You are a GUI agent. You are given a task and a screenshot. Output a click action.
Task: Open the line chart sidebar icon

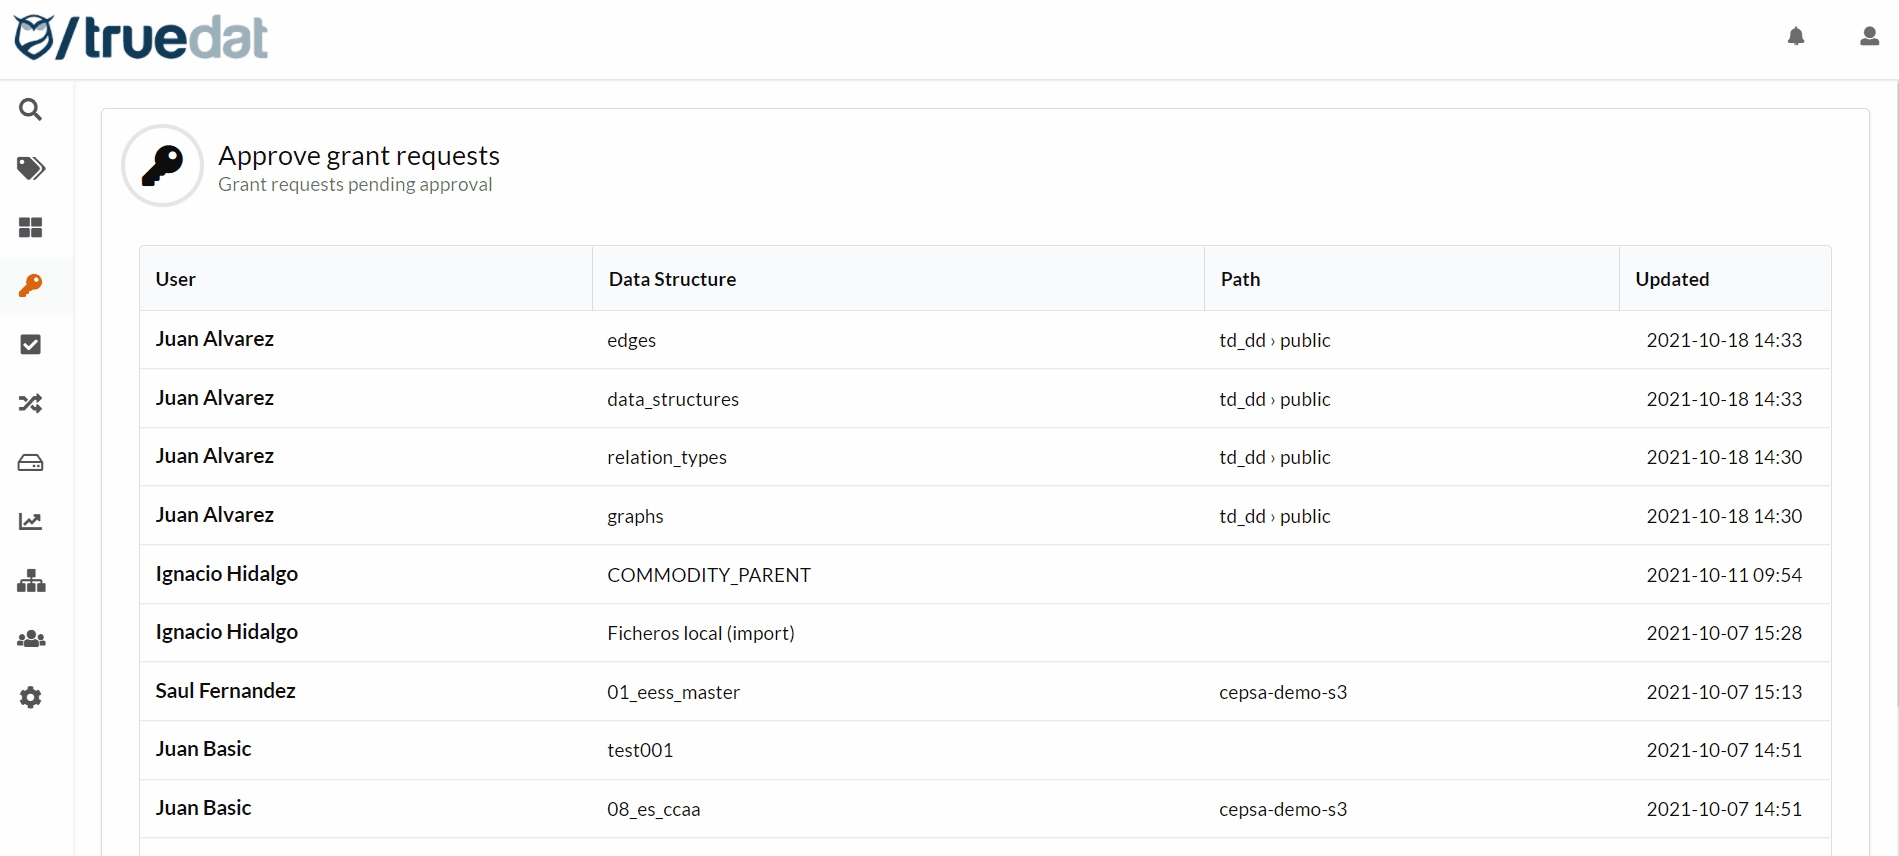tap(31, 522)
